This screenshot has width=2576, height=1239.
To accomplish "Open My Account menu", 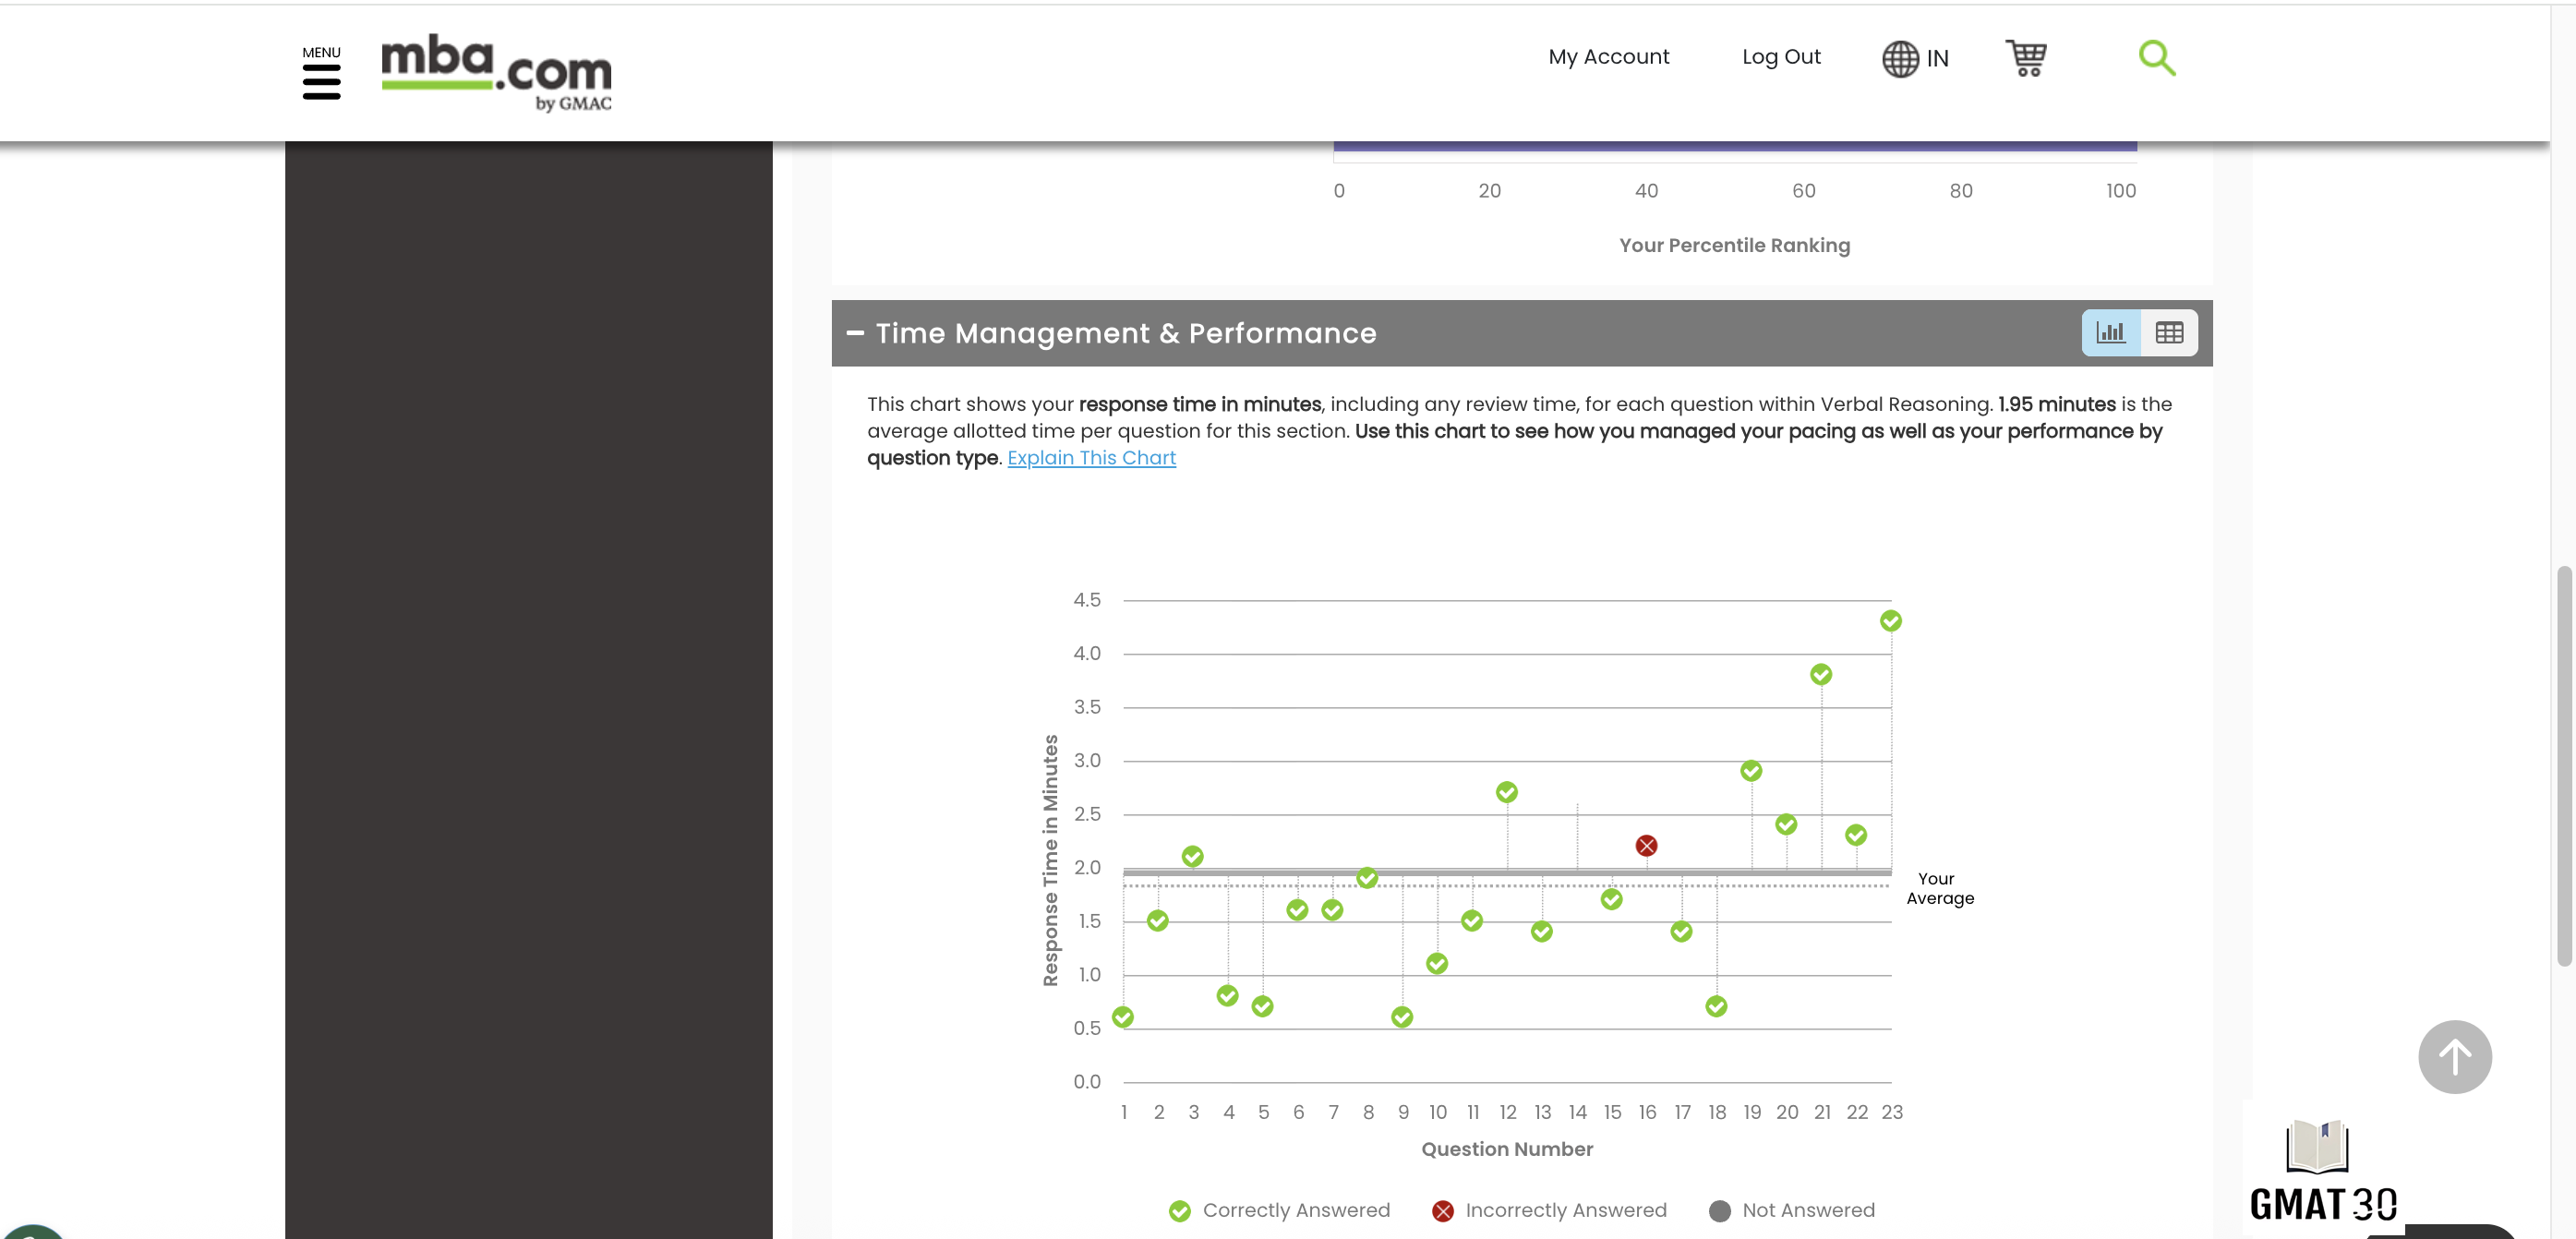I will [1608, 57].
